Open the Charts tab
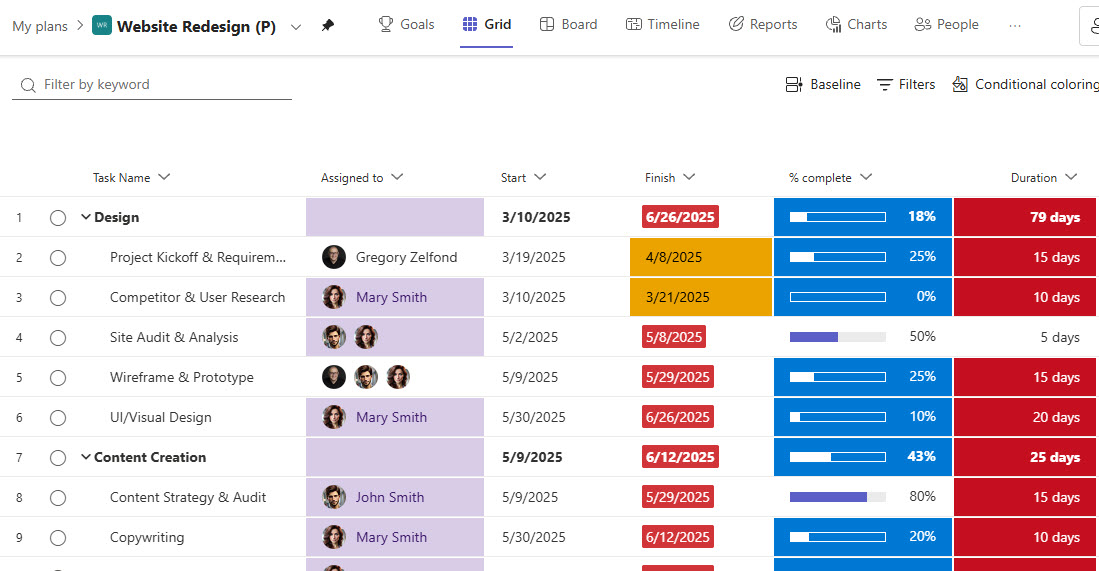 [x=856, y=25]
